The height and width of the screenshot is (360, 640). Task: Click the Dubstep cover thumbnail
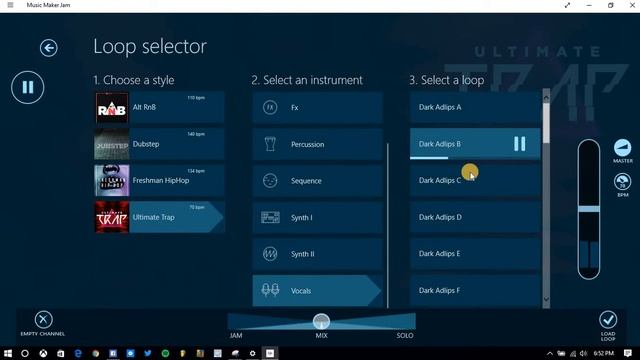click(112, 144)
